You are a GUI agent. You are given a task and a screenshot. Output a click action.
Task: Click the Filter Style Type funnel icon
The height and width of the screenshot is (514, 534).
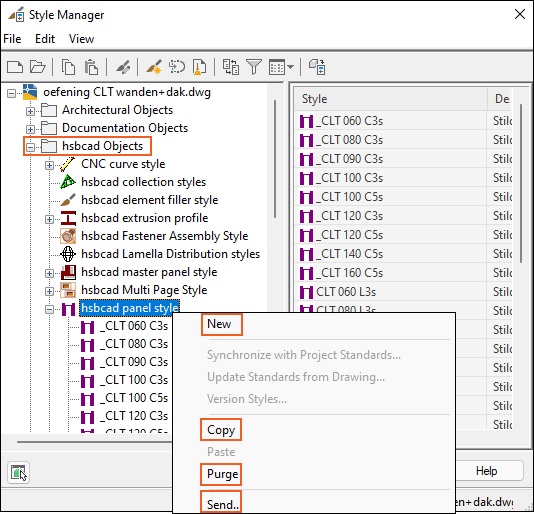(x=254, y=67)
